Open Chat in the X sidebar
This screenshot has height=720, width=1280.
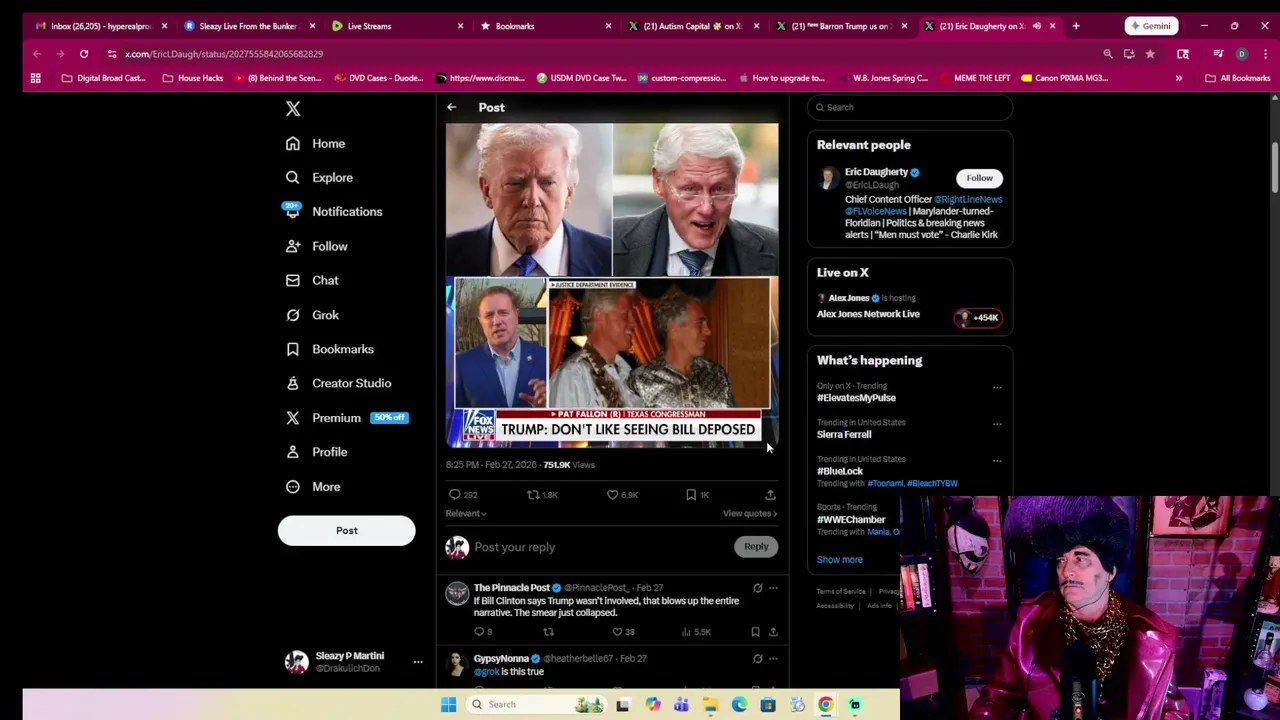pyautogui.click(x=312, y=280)
